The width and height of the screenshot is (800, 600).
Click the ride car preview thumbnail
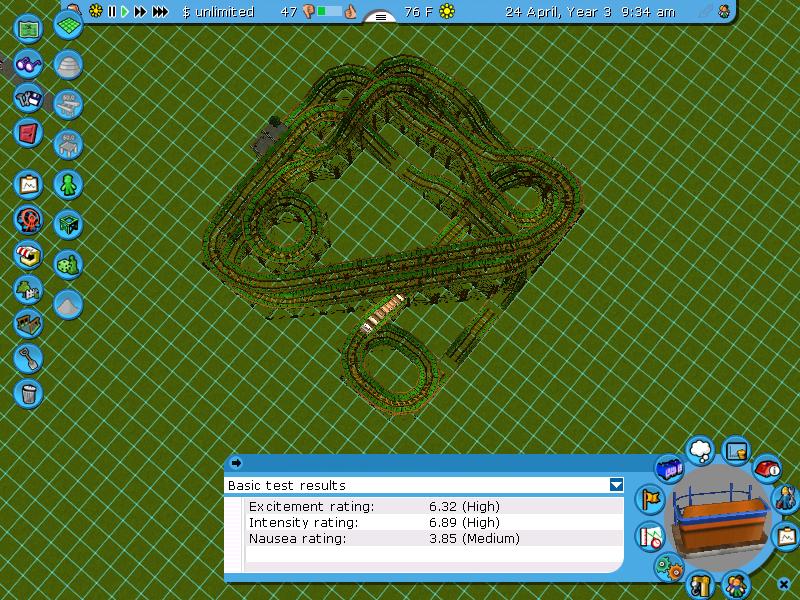coord(720,518)
